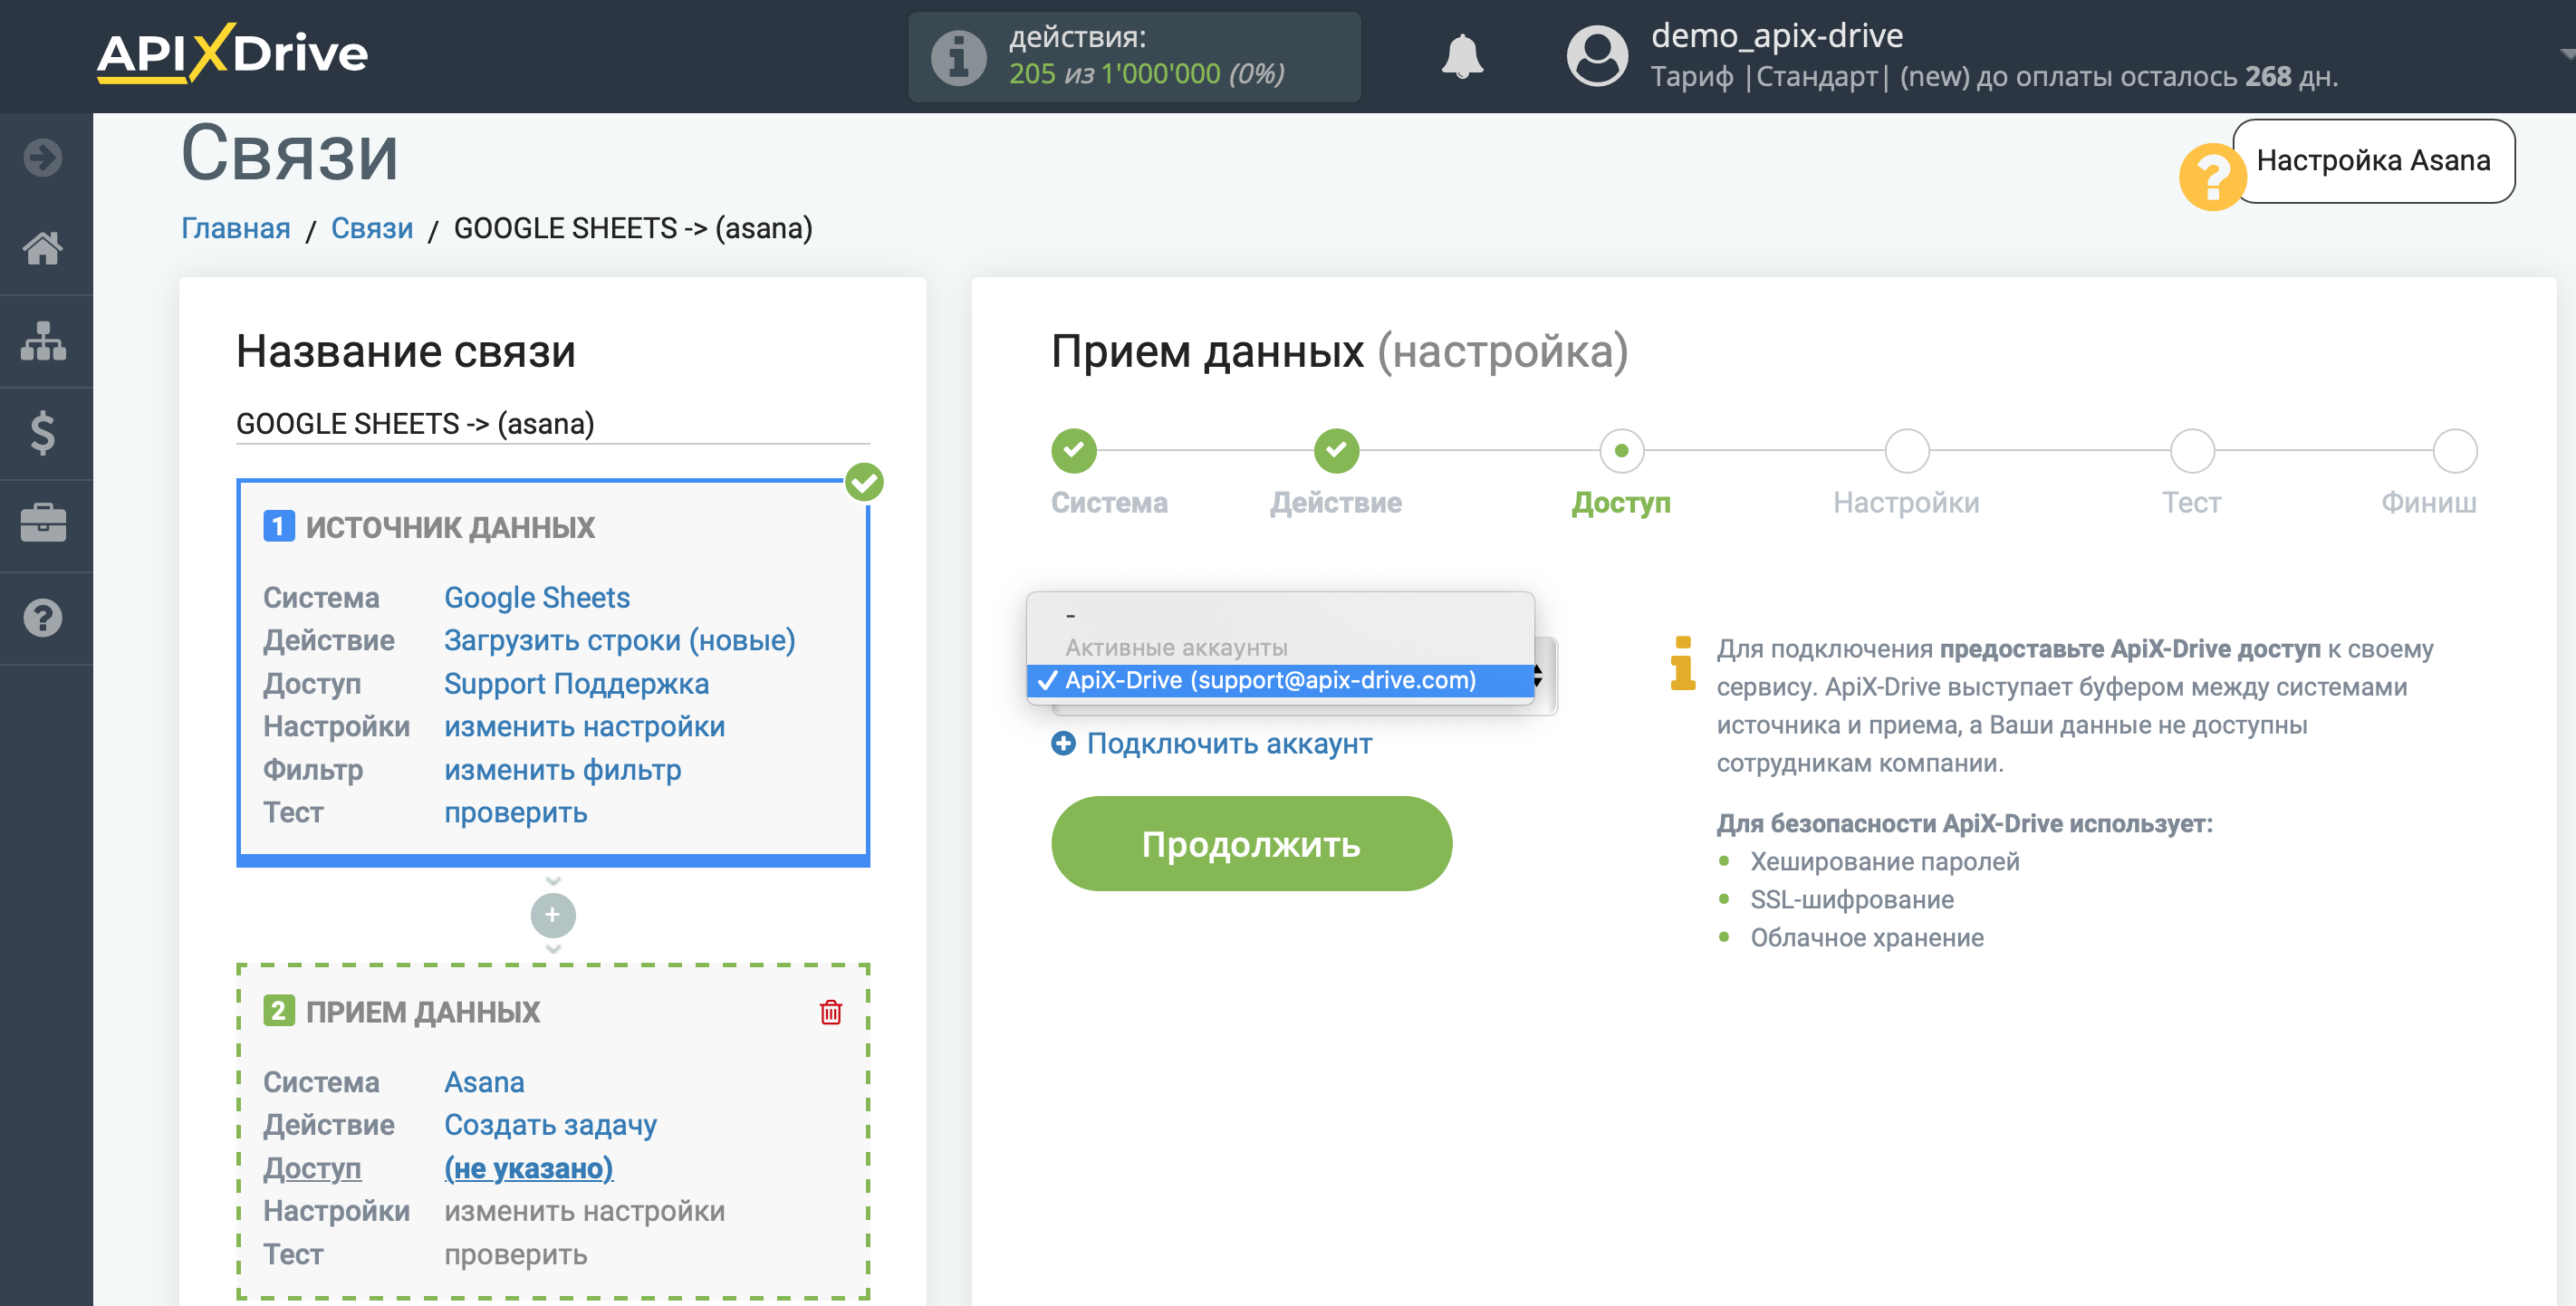This screenshot has width=2576, height=1306.
Task: Open Загрузить строки (новые) action link
Action: click(619, 640)
